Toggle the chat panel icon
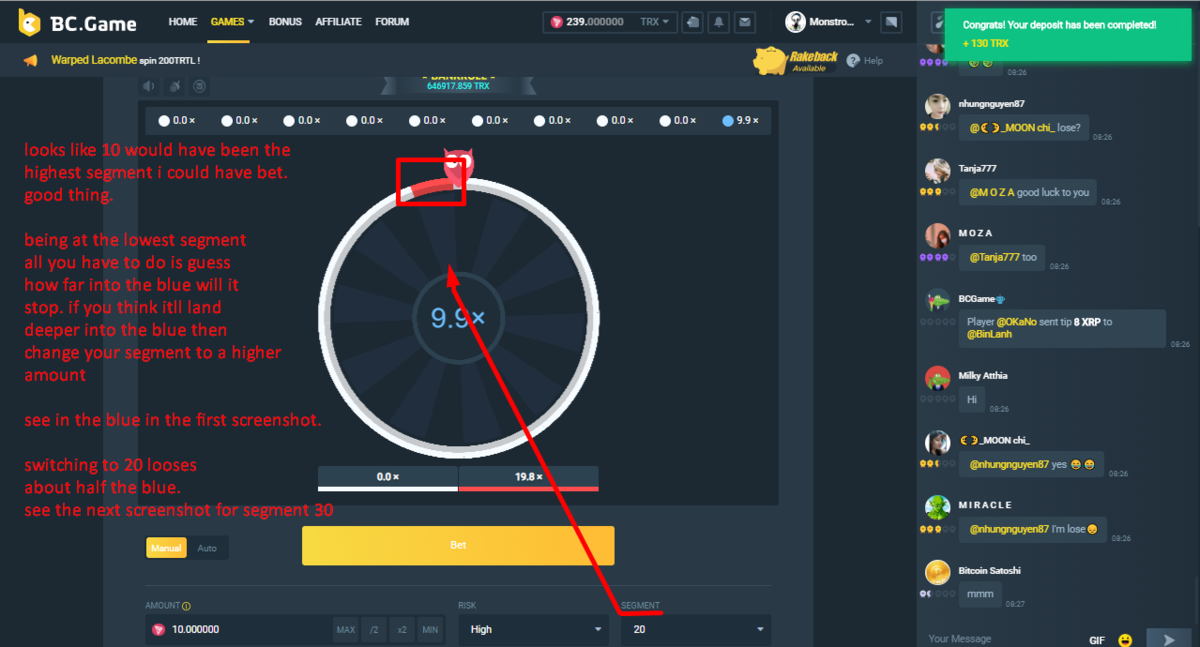The image size is (1200, 647). point(892,22)
